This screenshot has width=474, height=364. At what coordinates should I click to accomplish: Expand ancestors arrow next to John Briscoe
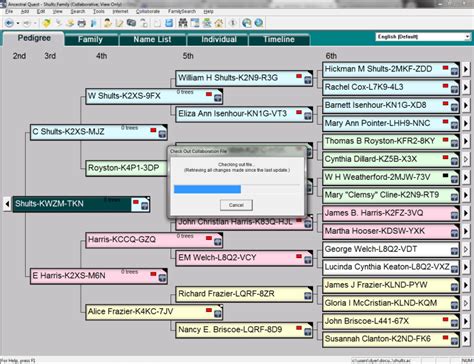click(x=466, y=321)
